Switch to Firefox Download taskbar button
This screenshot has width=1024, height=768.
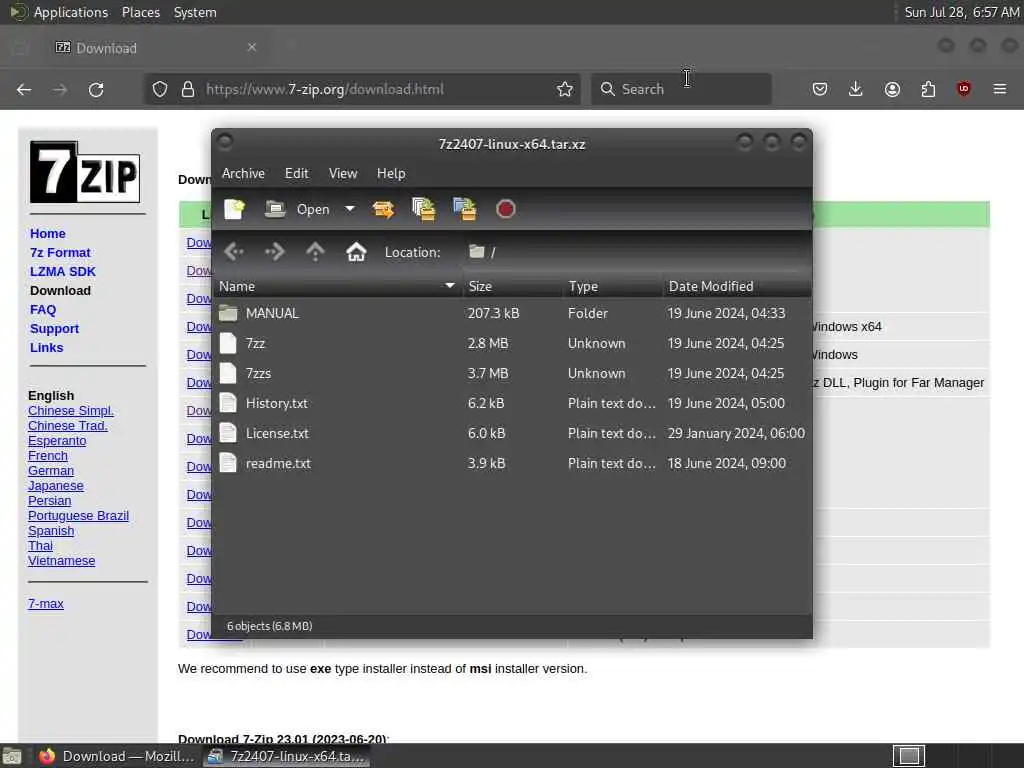coord(116,756)
